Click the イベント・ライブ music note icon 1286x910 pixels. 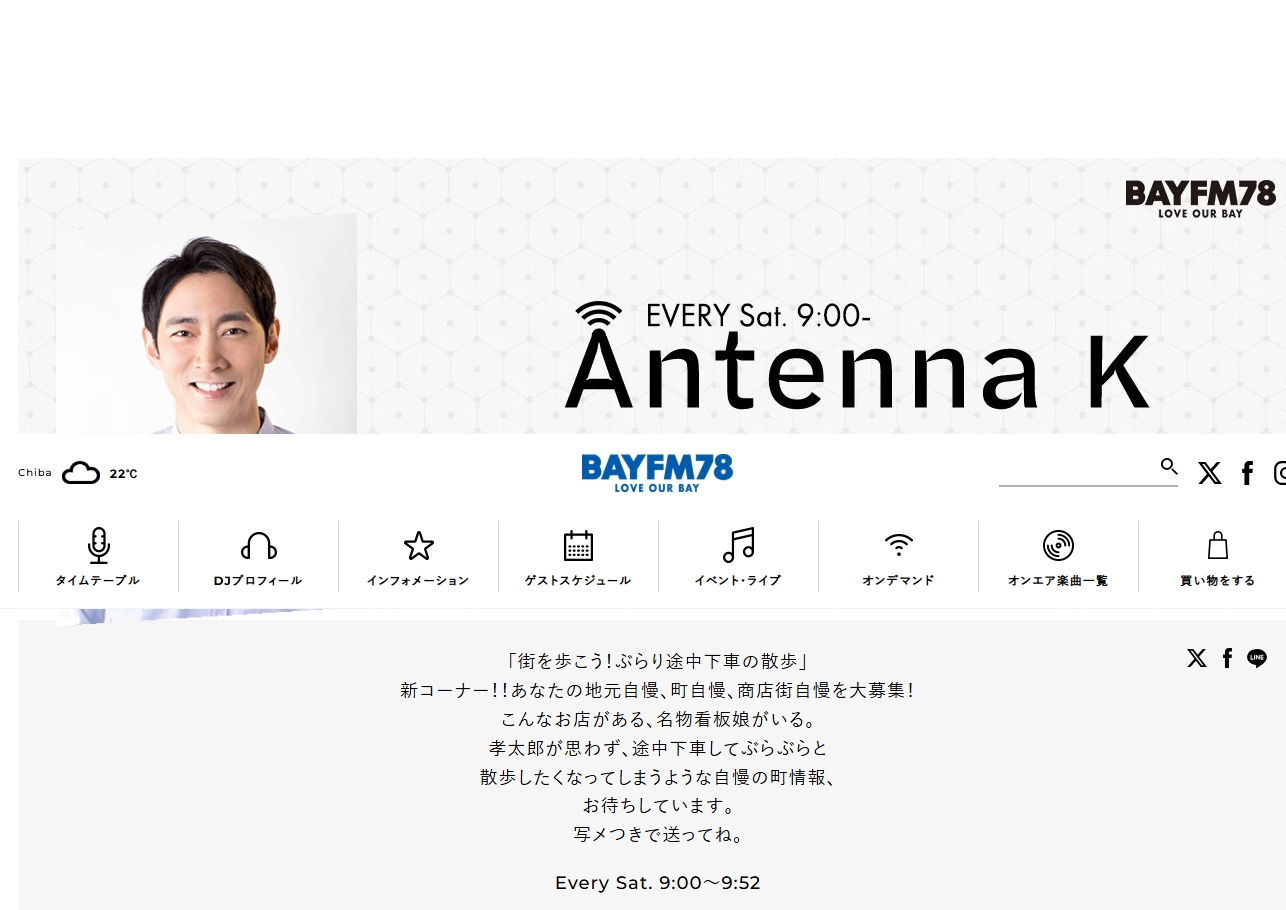738,545
